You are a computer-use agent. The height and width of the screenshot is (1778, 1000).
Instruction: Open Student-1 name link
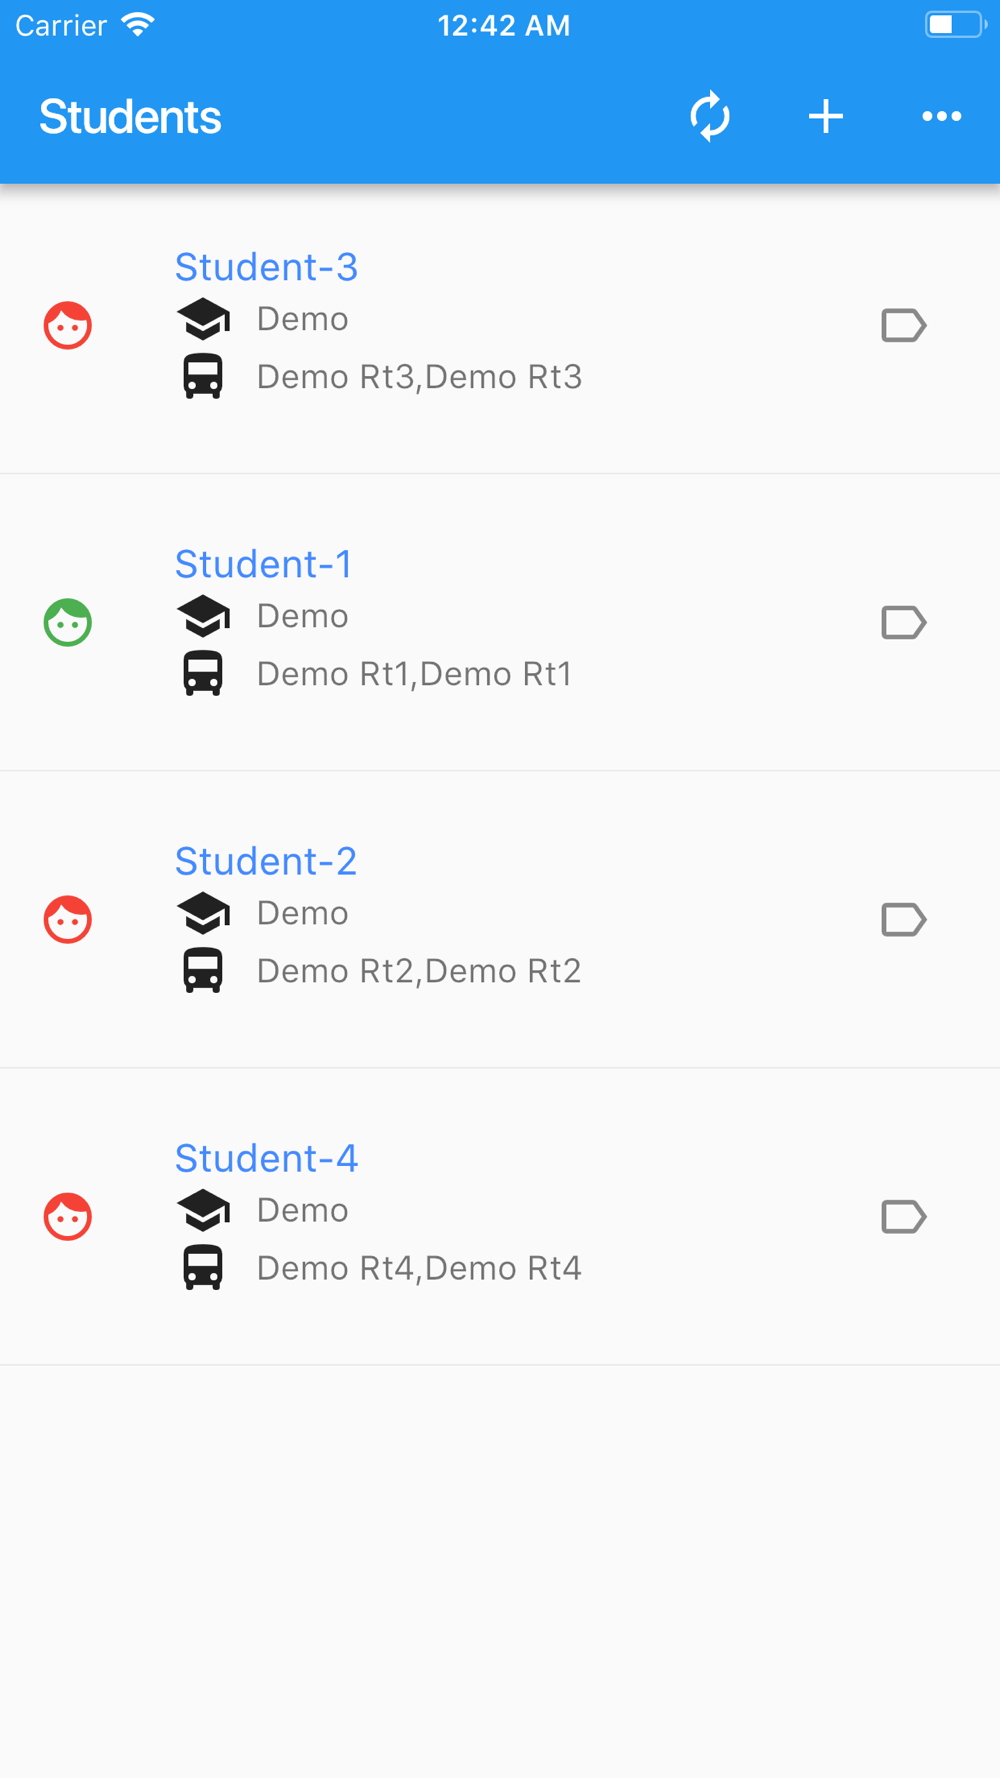click(263, 564)
